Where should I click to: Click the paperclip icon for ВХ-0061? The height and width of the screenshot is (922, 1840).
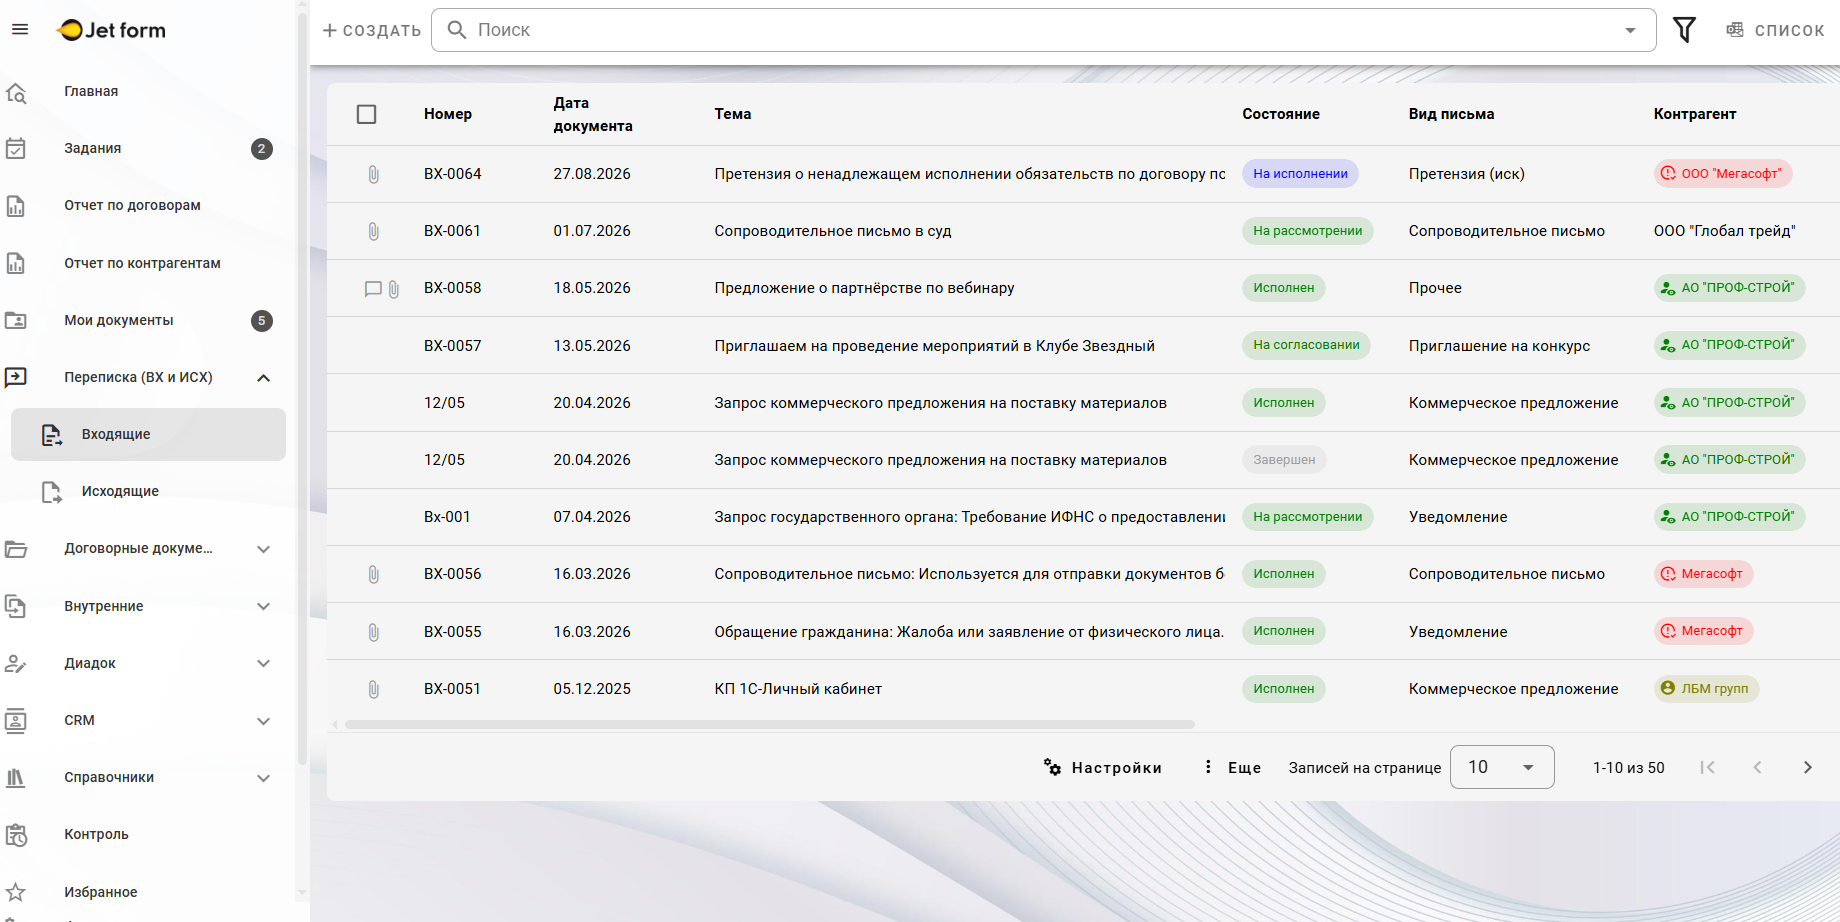pos(373,231)
